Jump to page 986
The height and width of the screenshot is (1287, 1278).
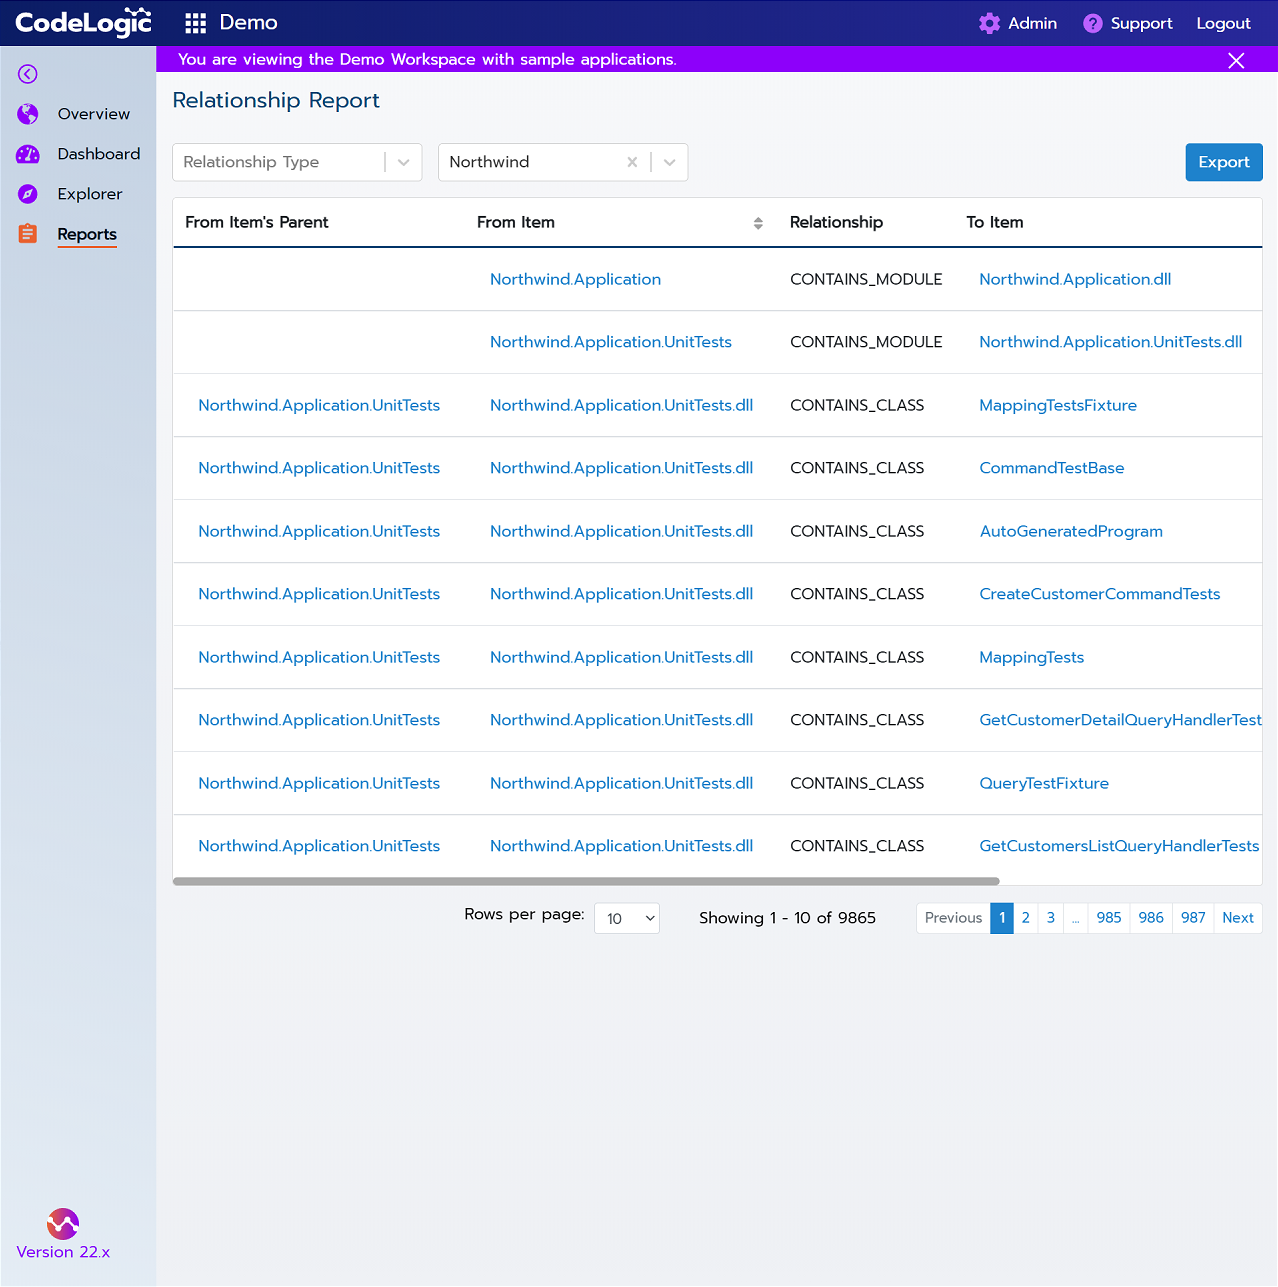(1151, 918)
